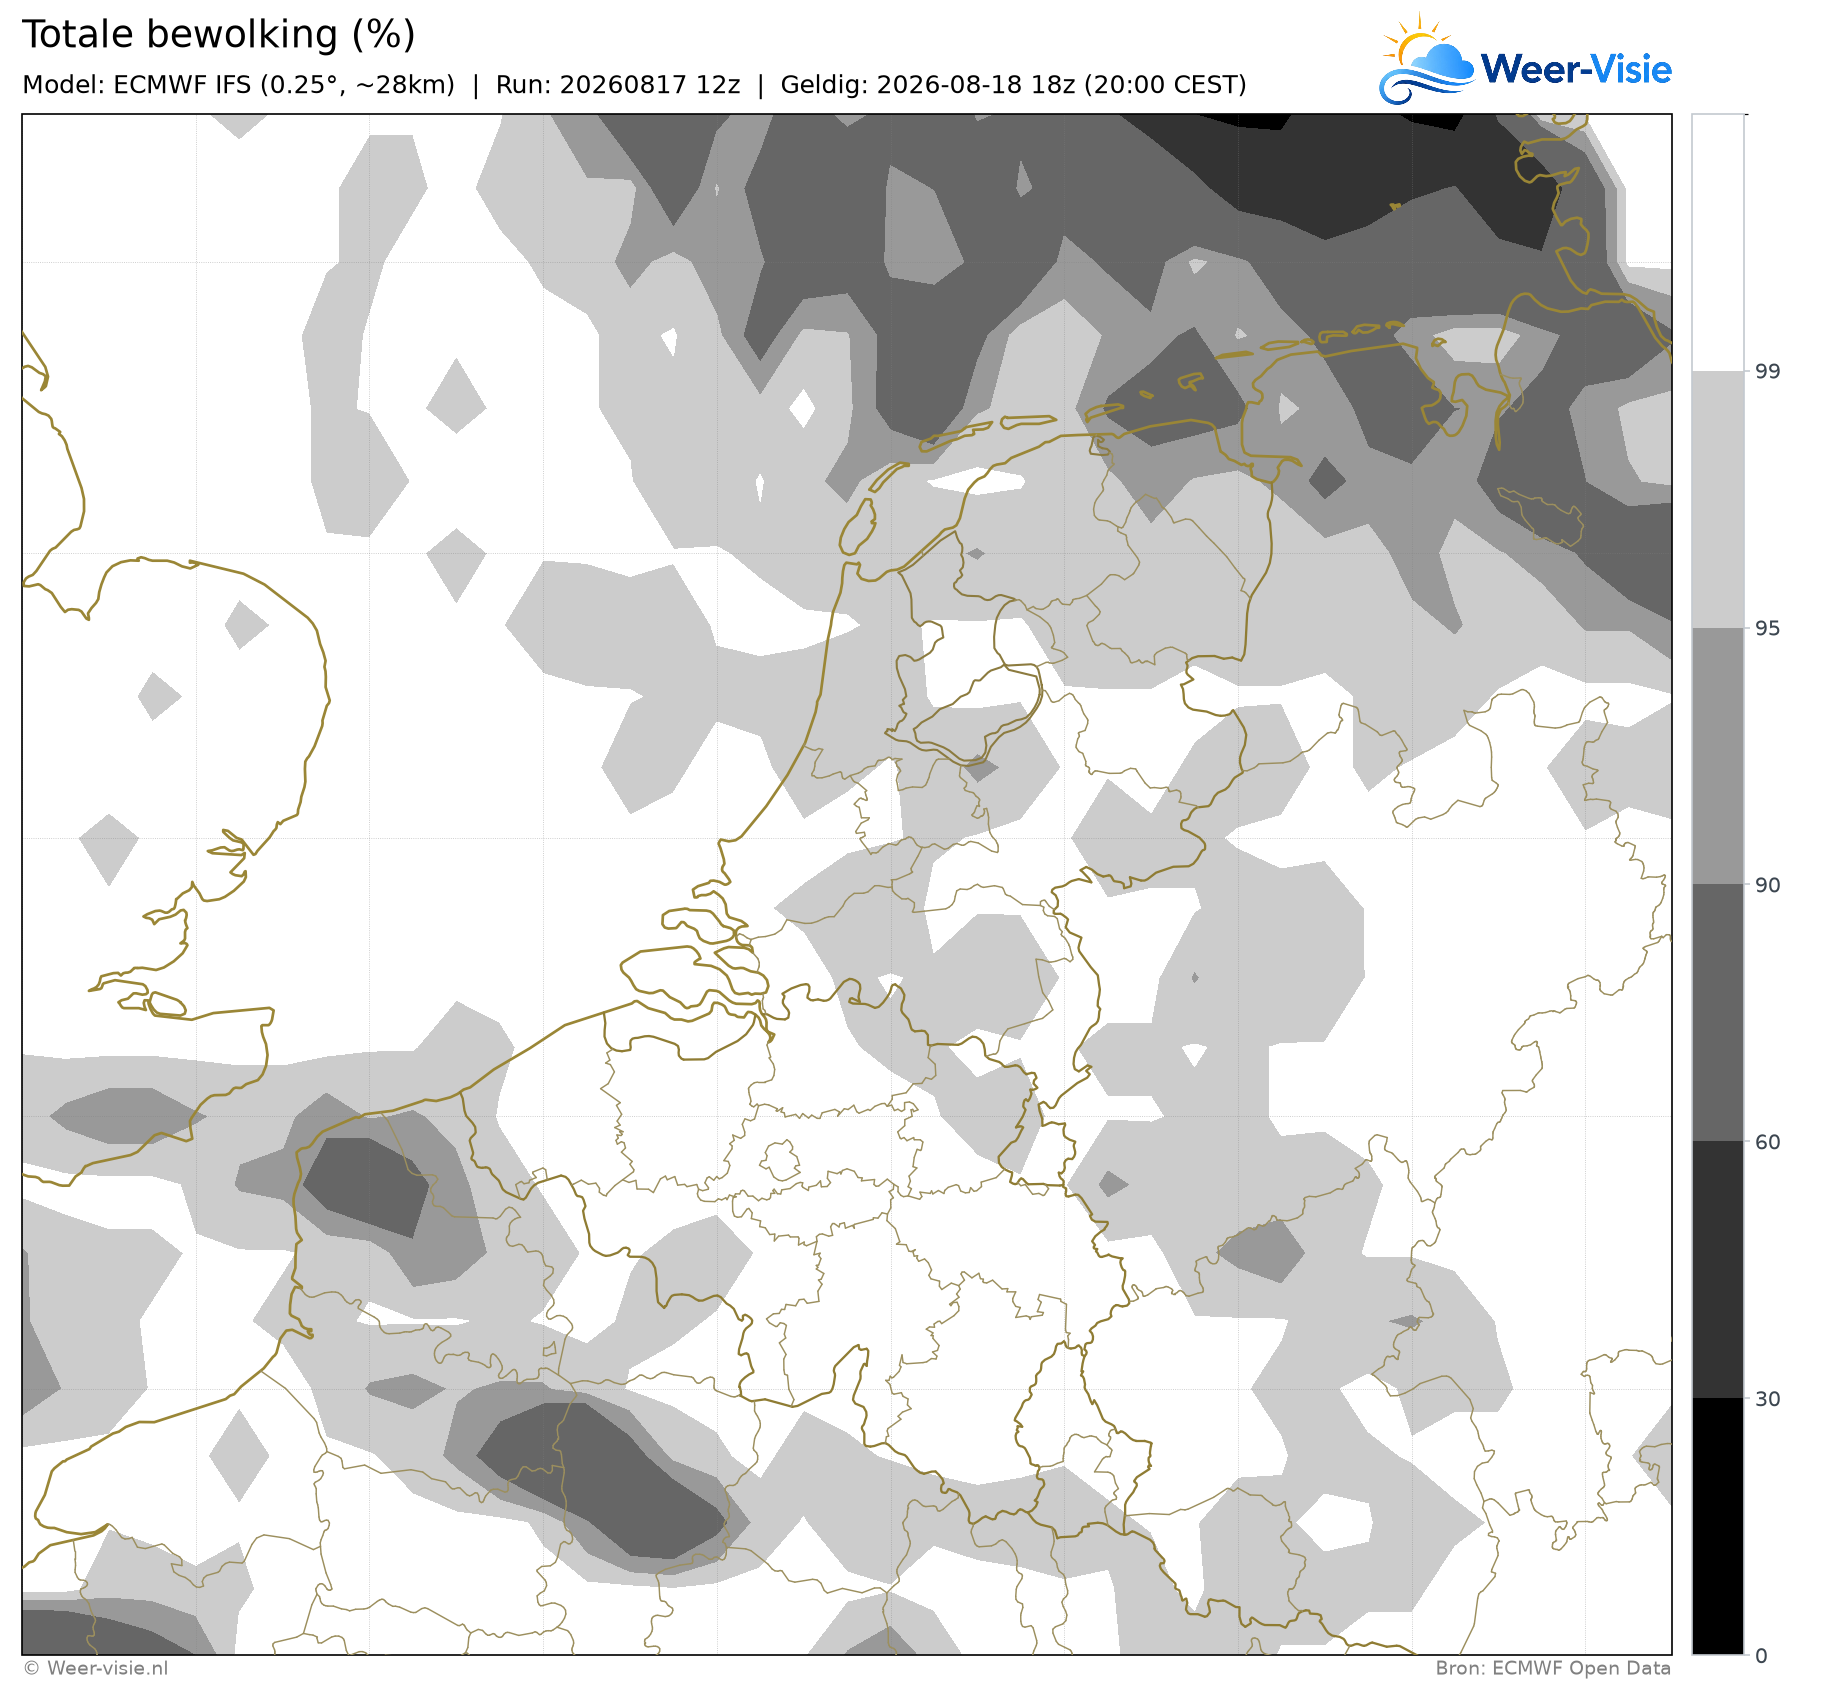Click the '© Weer-visie.nl' copyright text
The height and width of the screenshot is (1681, 1824).
(96, 1668)
